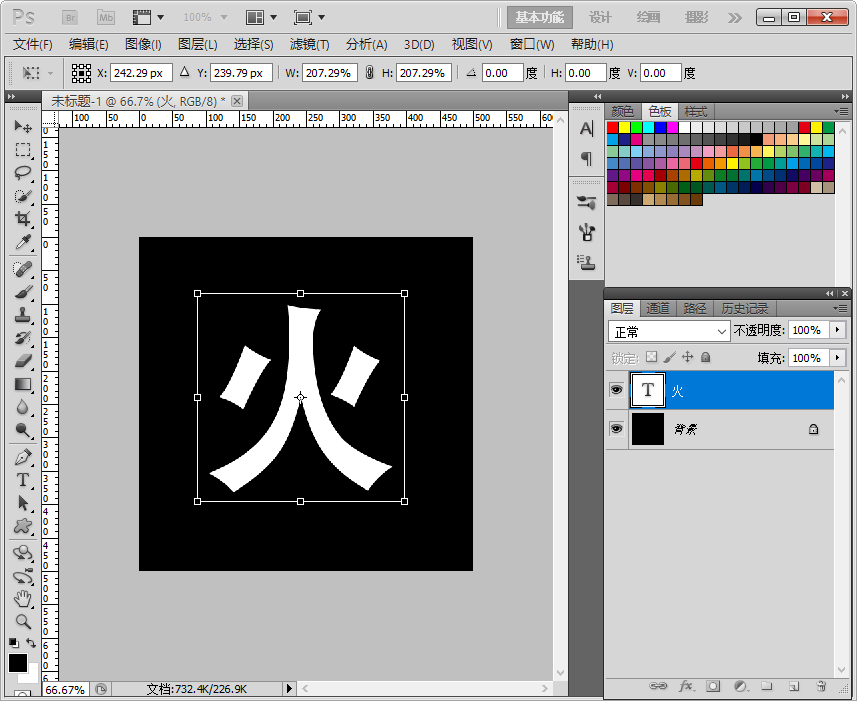Screen dimensions: 857x701
Task: Select the Clone Stamp tool
Action: point(22,315)
